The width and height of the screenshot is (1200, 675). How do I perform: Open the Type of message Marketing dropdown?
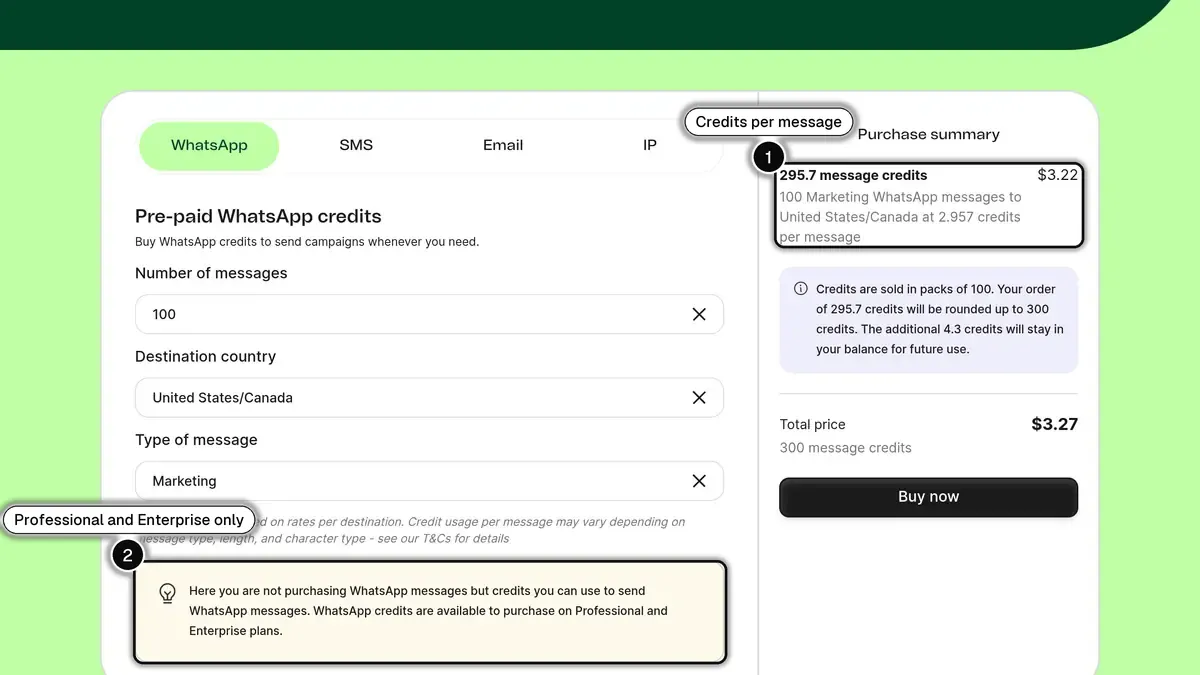click(x=429, y=481)
